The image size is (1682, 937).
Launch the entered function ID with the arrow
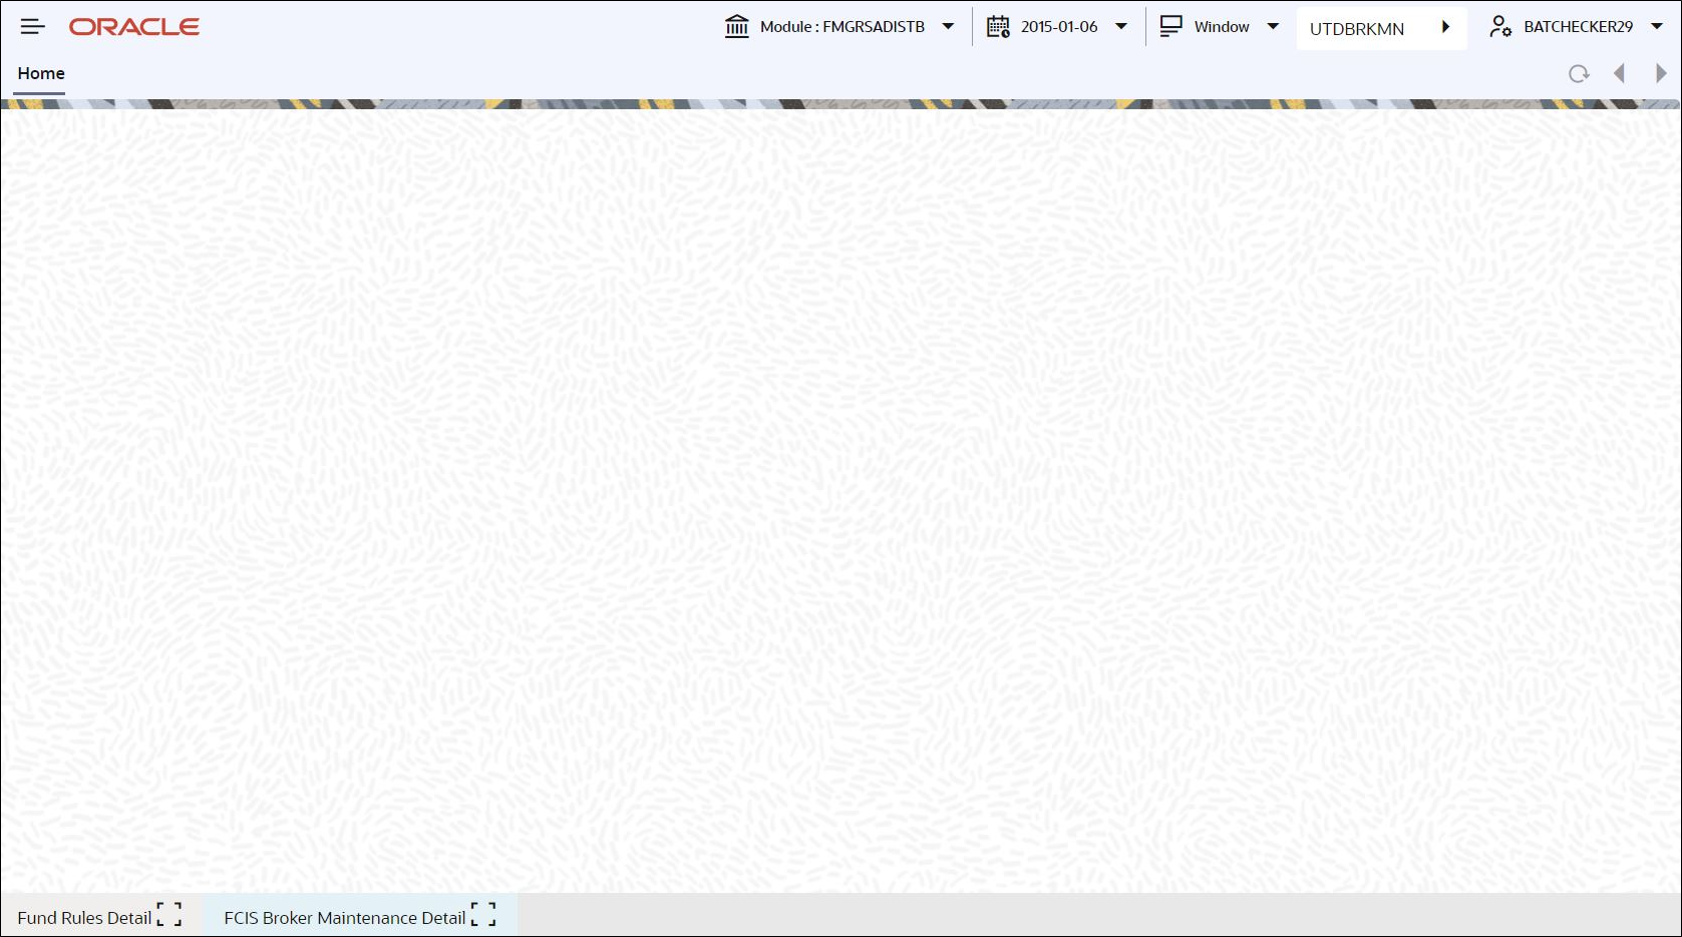click(1446, 28)
